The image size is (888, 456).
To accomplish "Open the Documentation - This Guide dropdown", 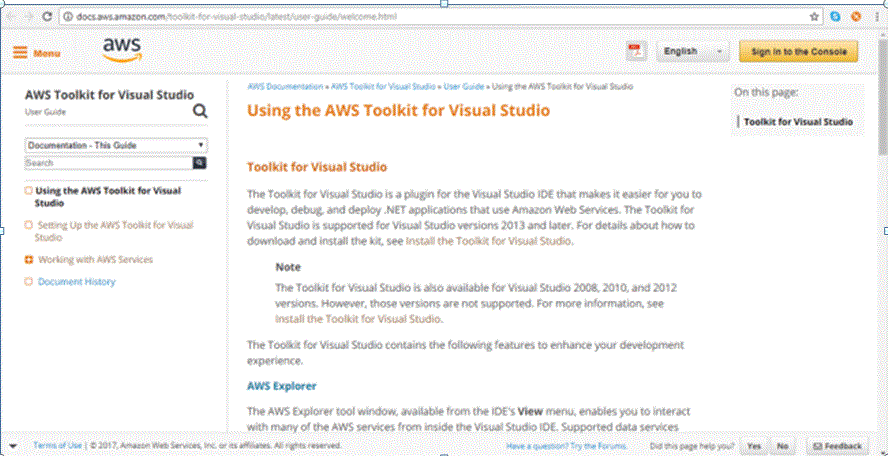I will [x=116, y=146].
